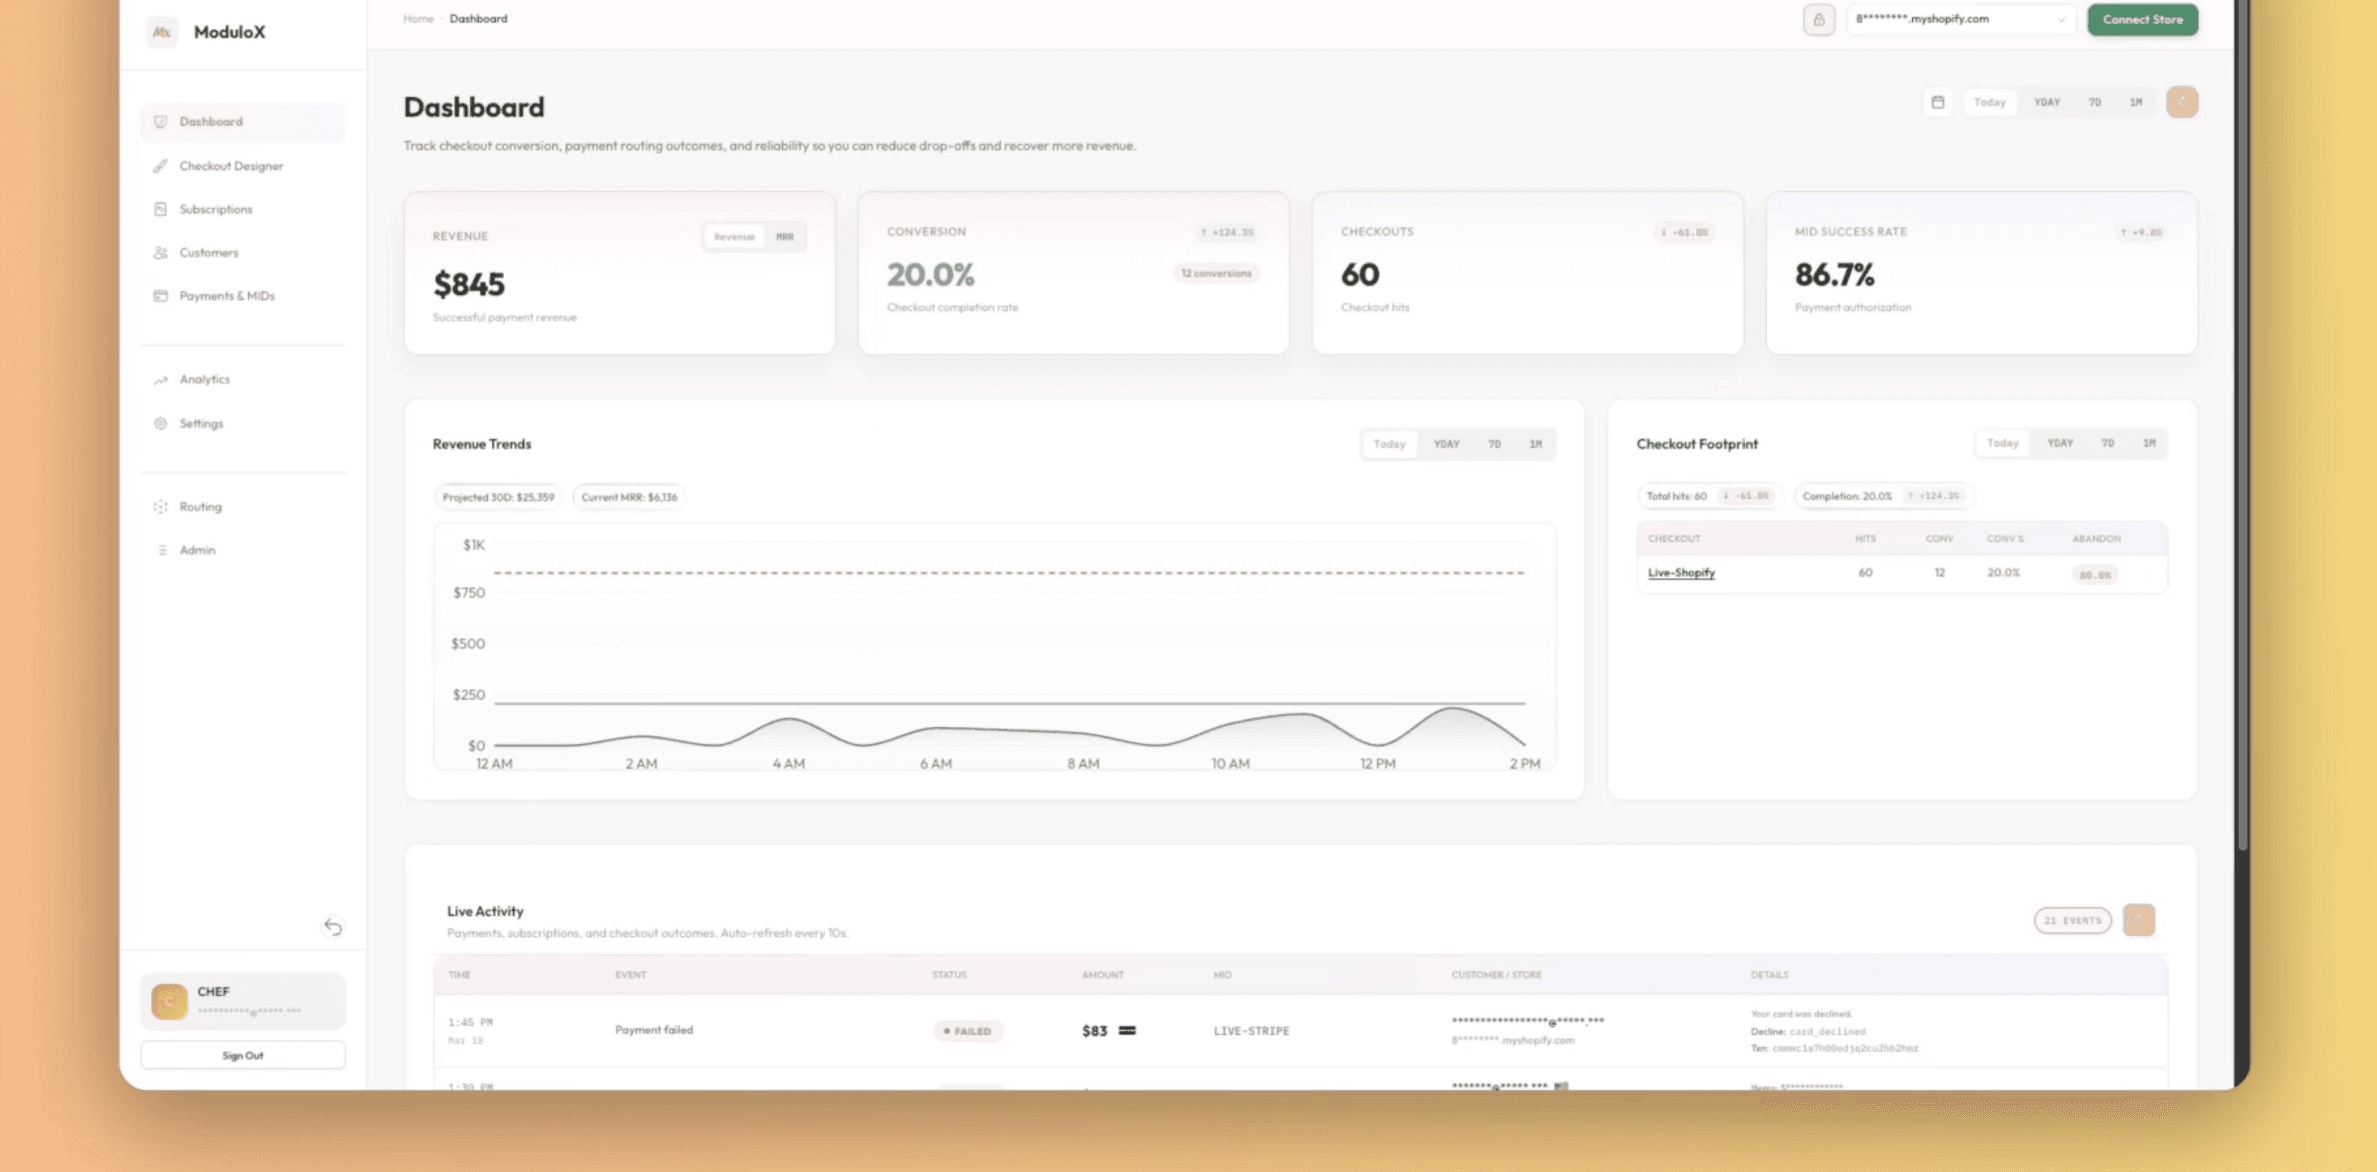Open the Customers section
2377x1172 pixels.
pos(208,252)
